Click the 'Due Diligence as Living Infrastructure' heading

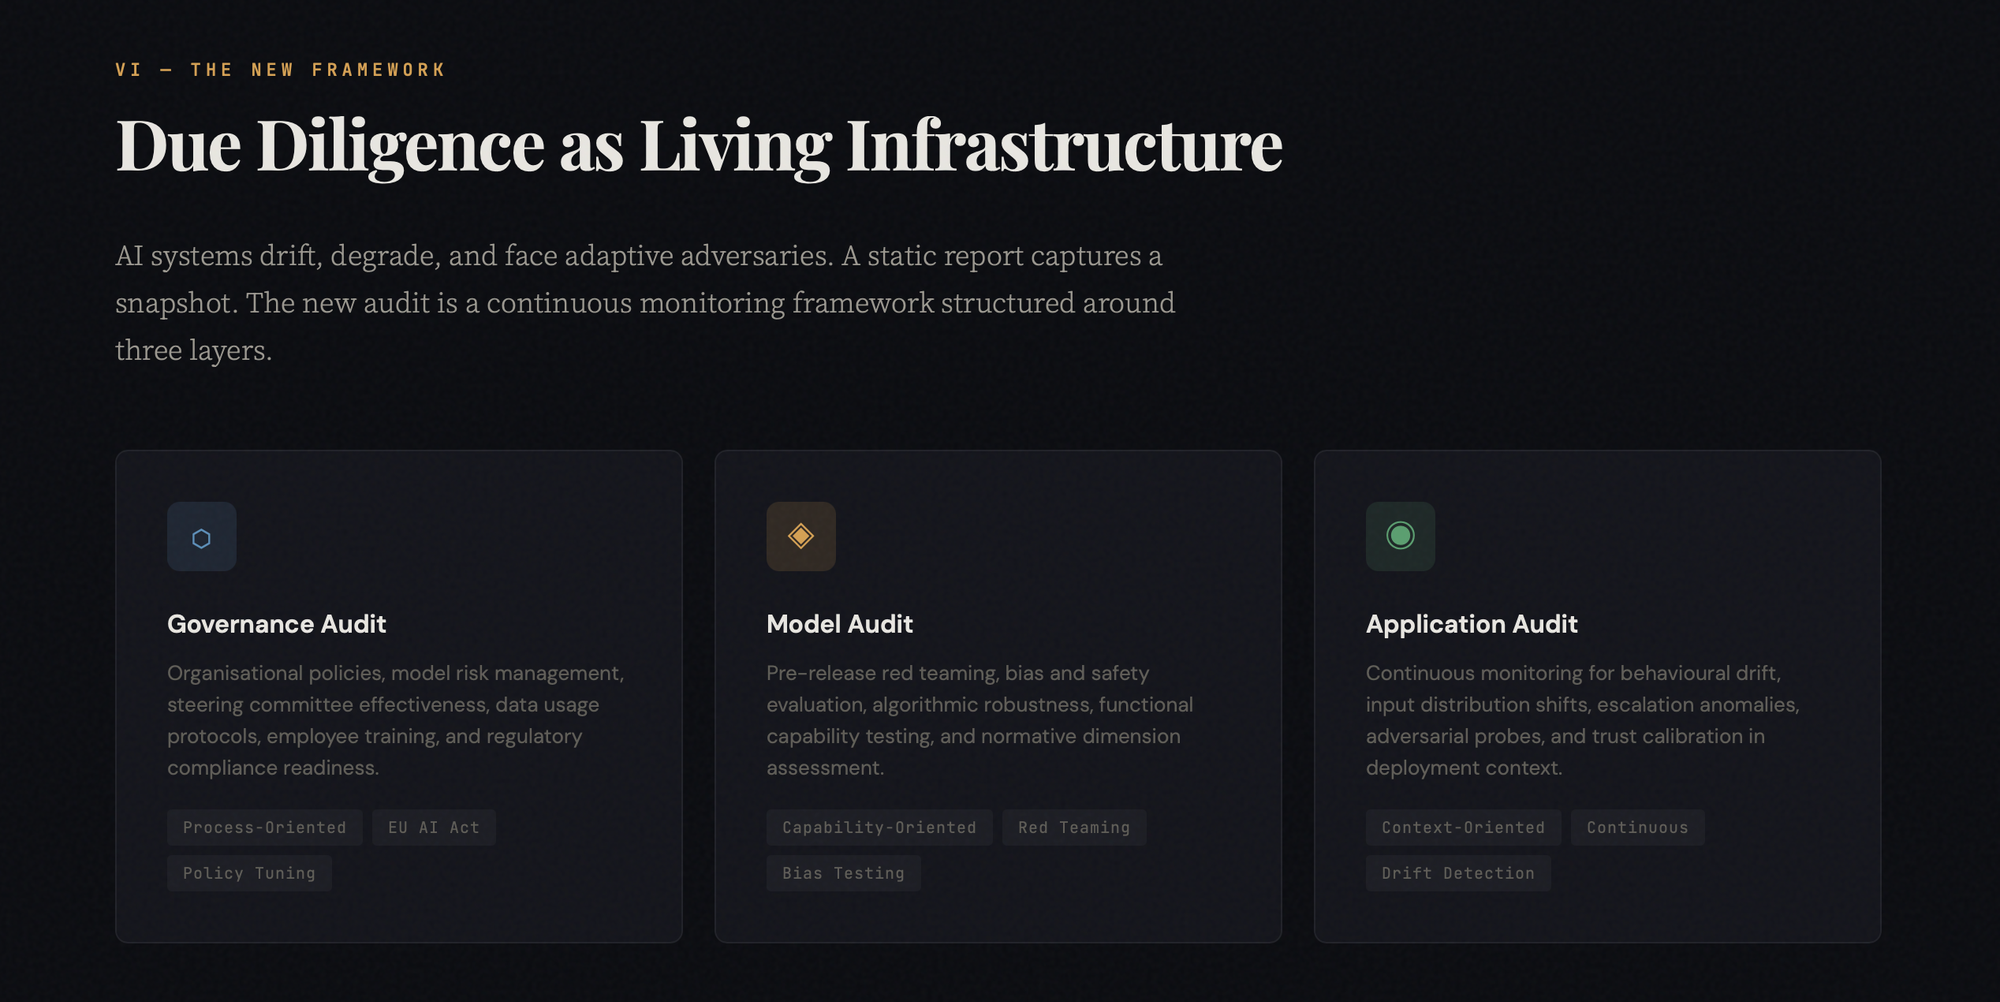click(699, 146)
